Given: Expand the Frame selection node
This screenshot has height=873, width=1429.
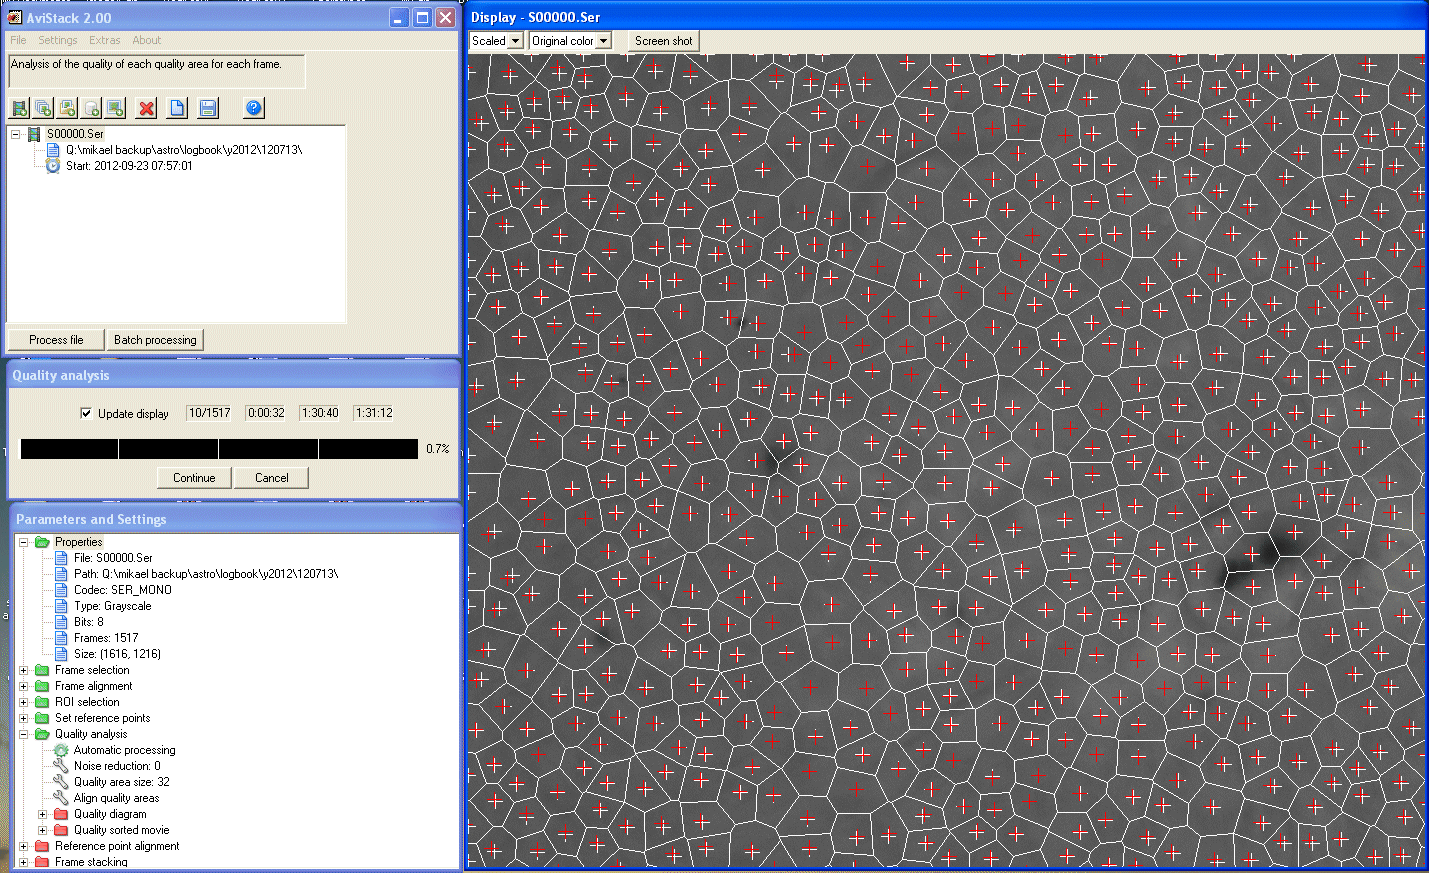Looking at the screenshot, I should point(23,670).
